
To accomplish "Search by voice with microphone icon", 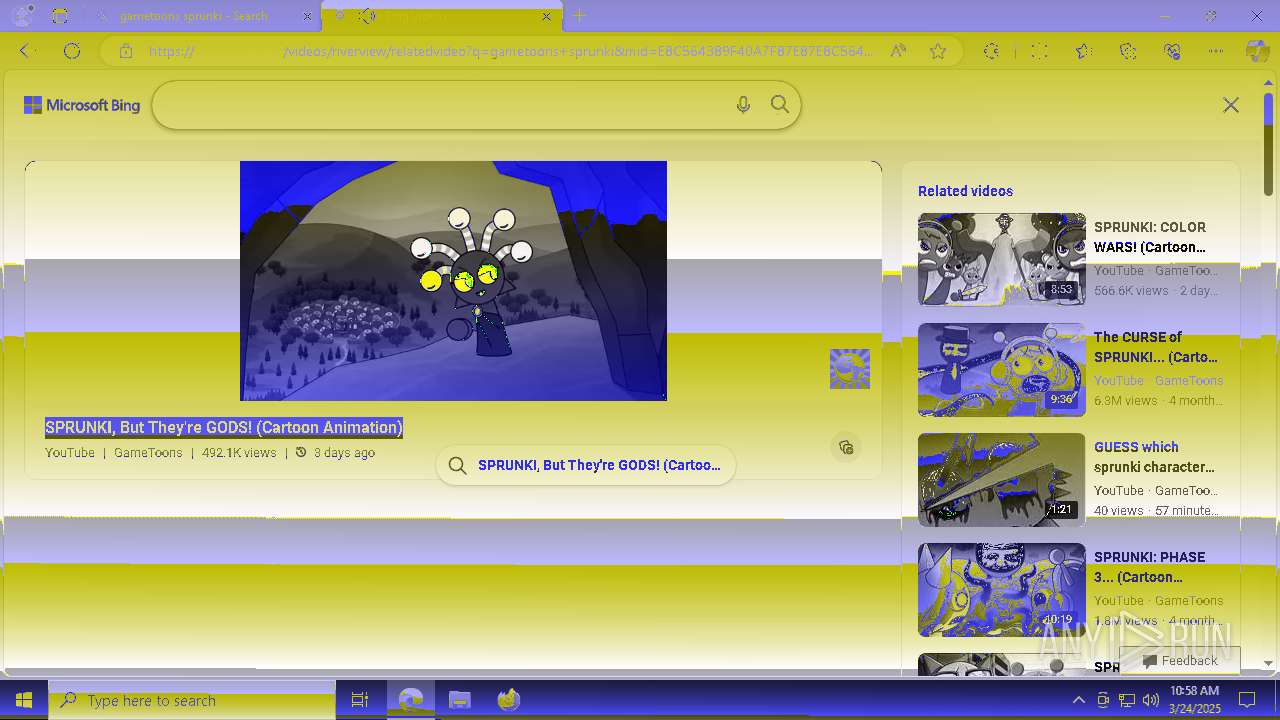I will click(743, 105).
